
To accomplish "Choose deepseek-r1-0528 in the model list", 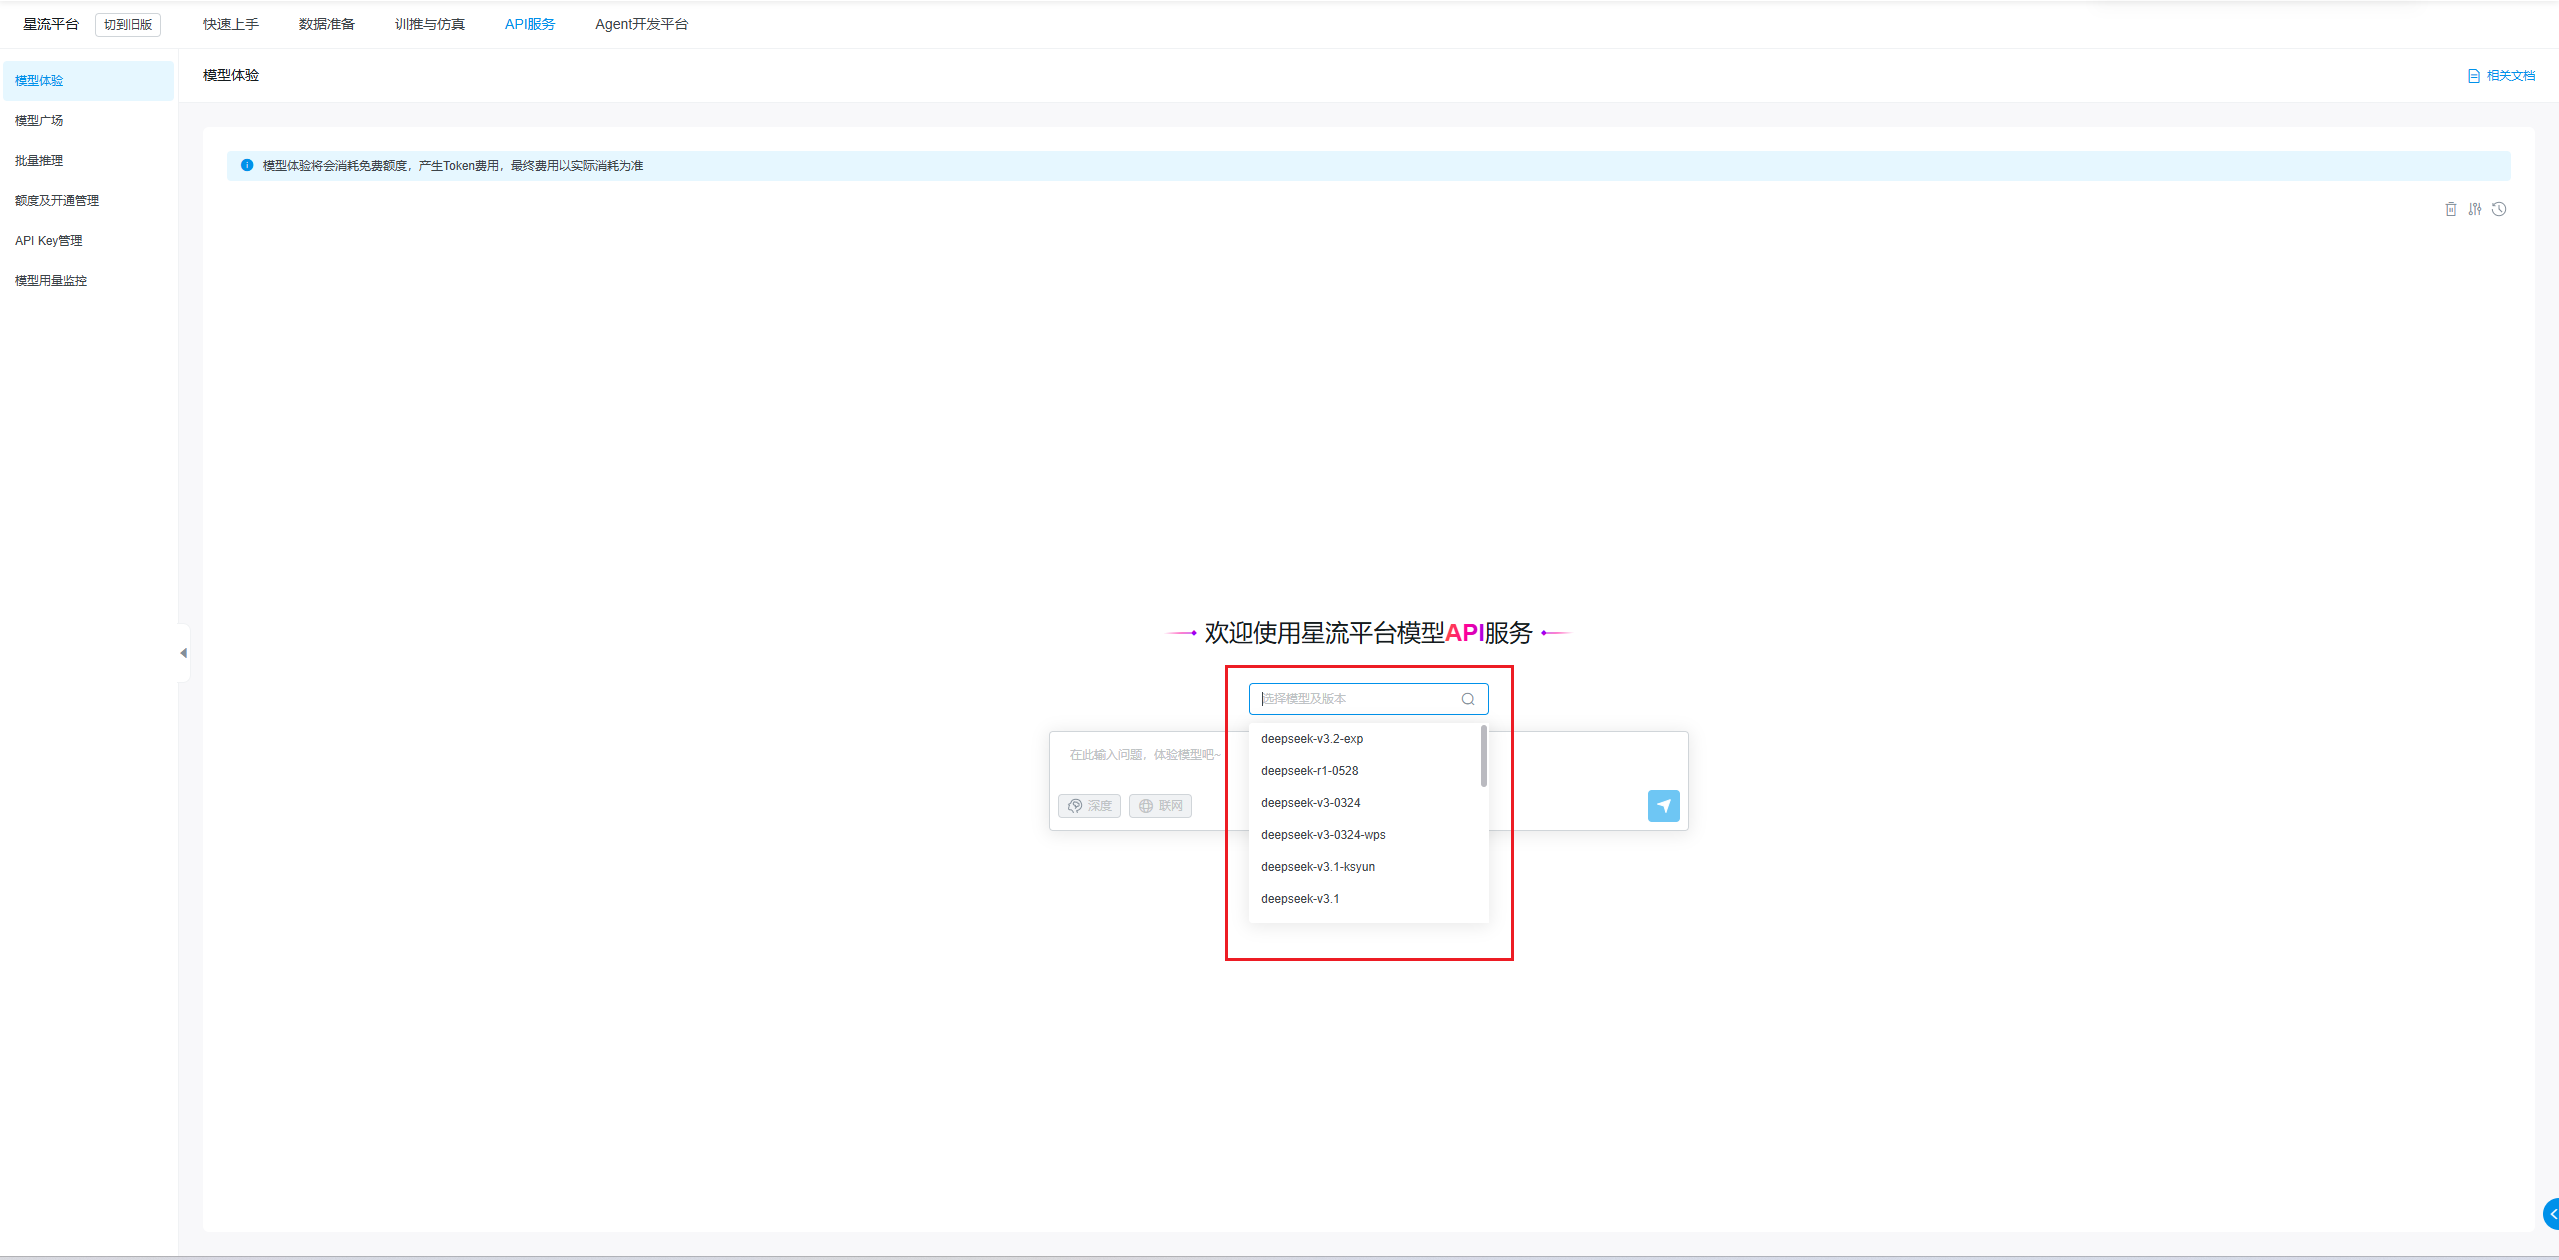I will click(x=1309, y=771).
